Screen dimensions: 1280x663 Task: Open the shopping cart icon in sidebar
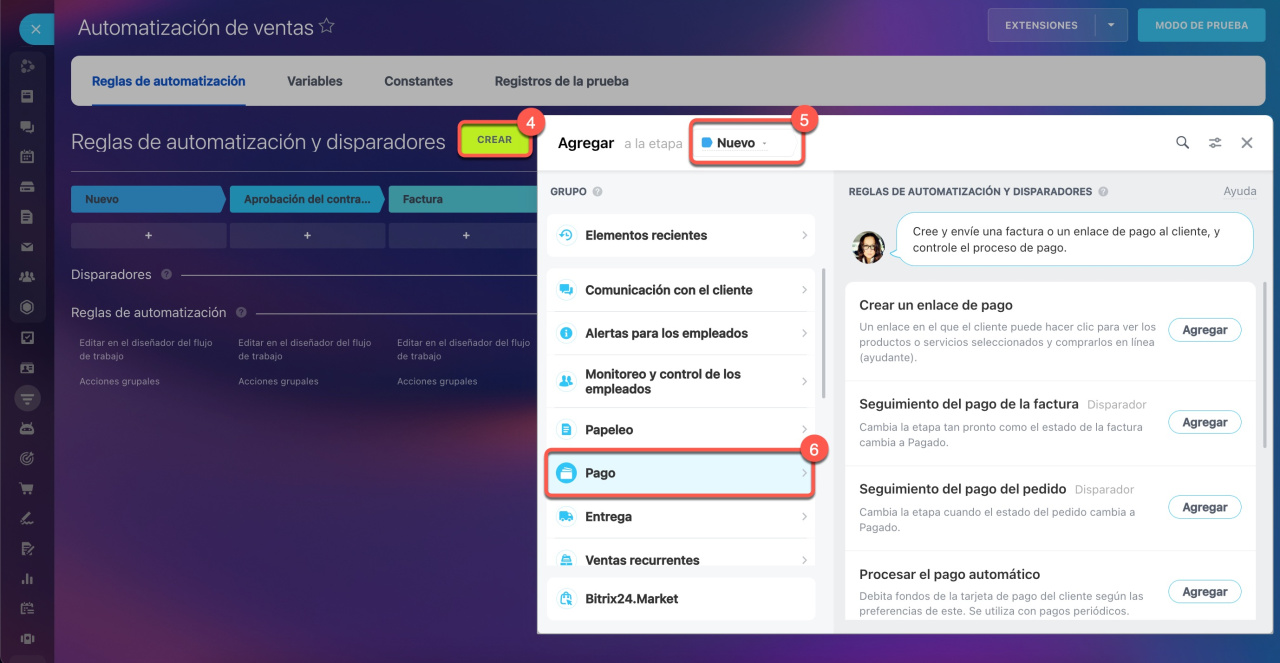point(27,488)
